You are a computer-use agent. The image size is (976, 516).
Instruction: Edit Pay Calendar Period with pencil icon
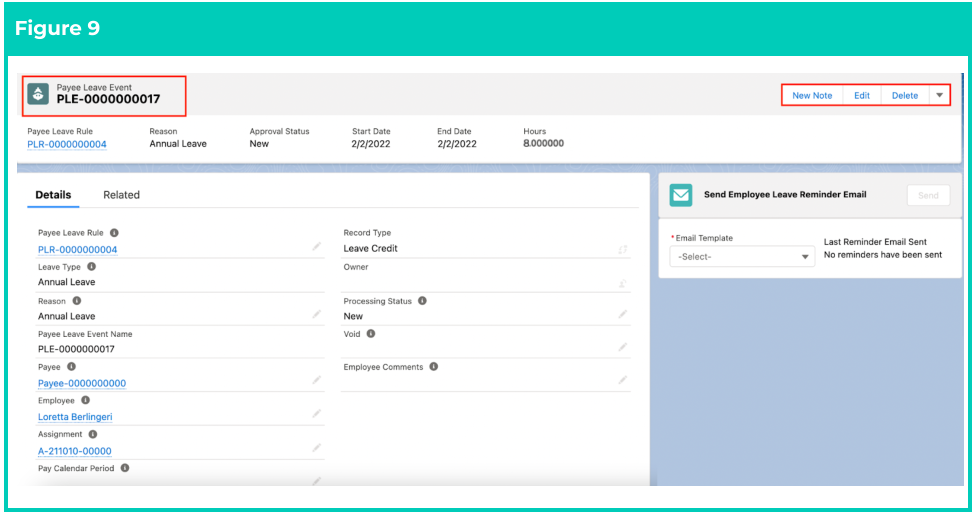point(317,481)
